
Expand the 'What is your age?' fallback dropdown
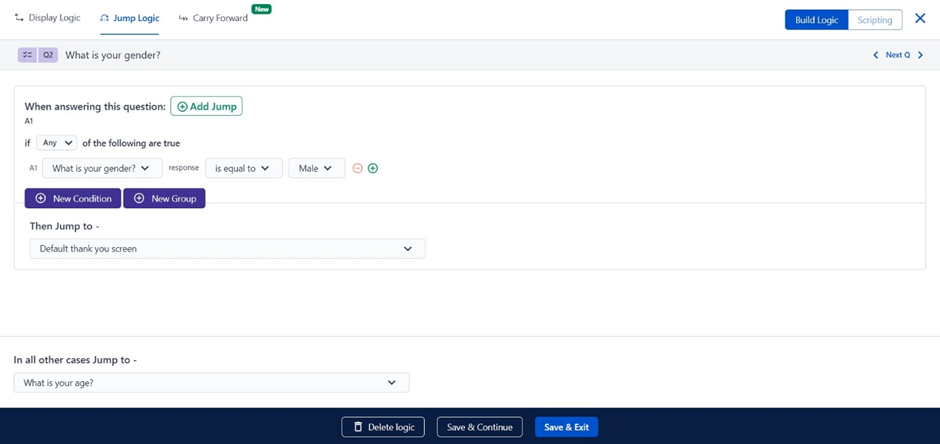[211, 382]
